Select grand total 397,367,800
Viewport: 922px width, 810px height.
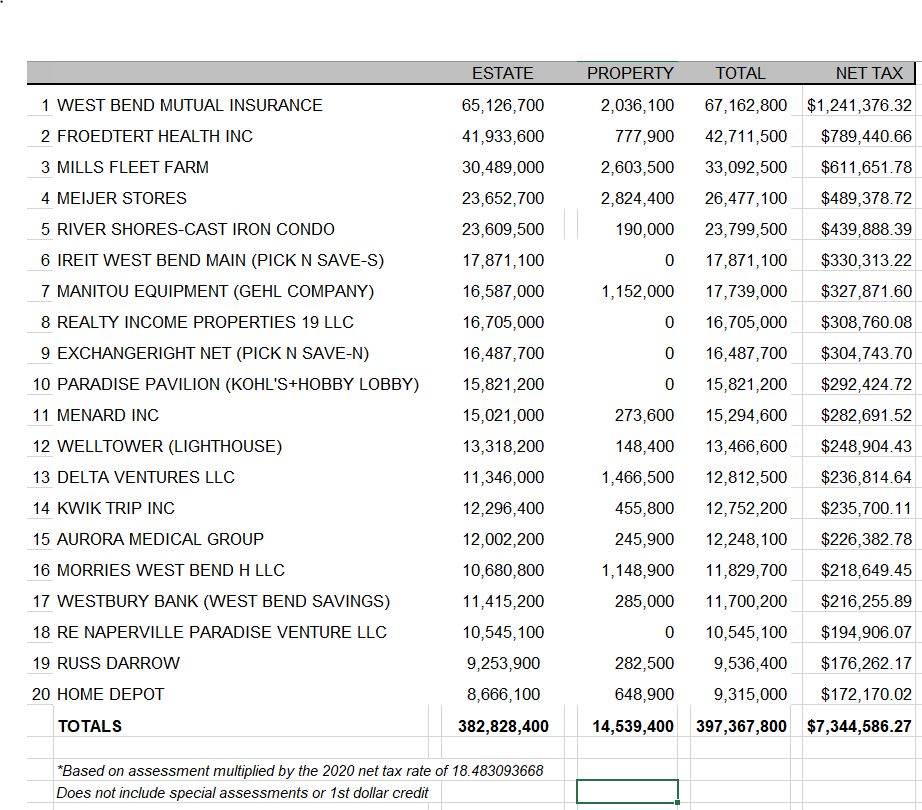[x=741, y=727]
